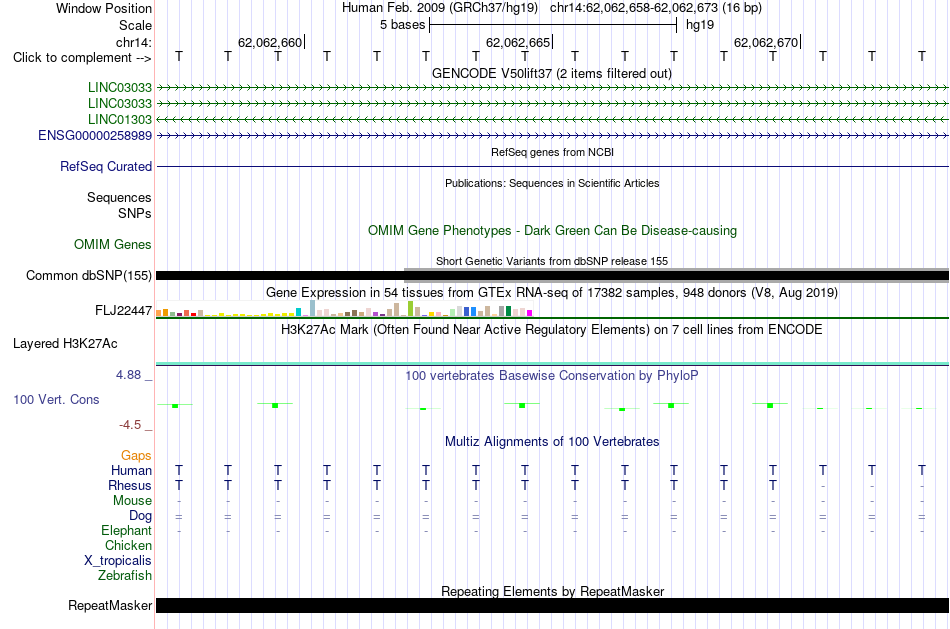950x629 pixels.
Task: Click the Elephant alignment row label
Action: tap(126, 531)
